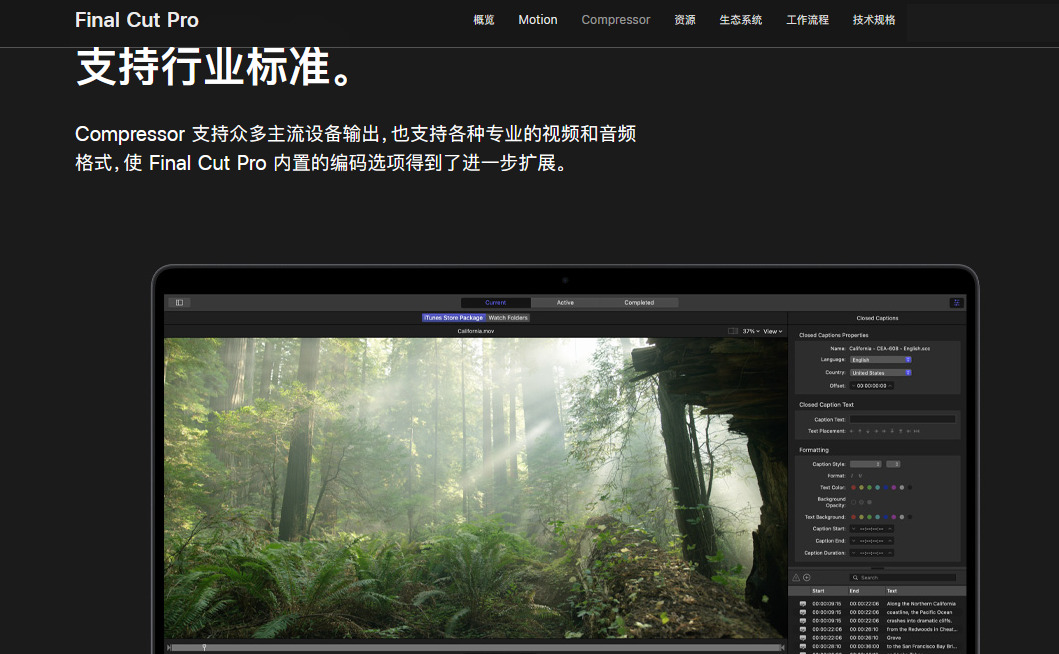Open the 37% zoom dropdown
The width and height of the screenshot is (1059, 654).
[751, 331]
